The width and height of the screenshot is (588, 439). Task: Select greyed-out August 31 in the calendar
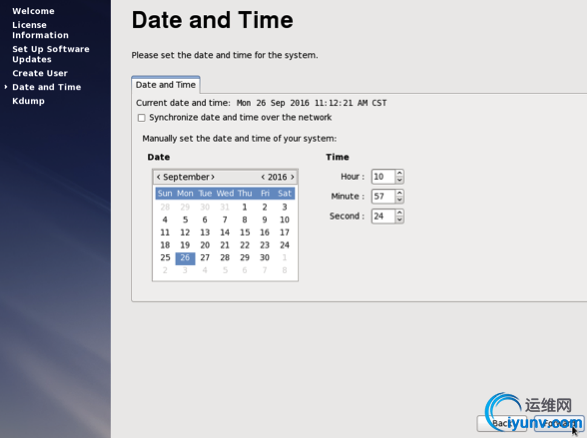[225, 207]
